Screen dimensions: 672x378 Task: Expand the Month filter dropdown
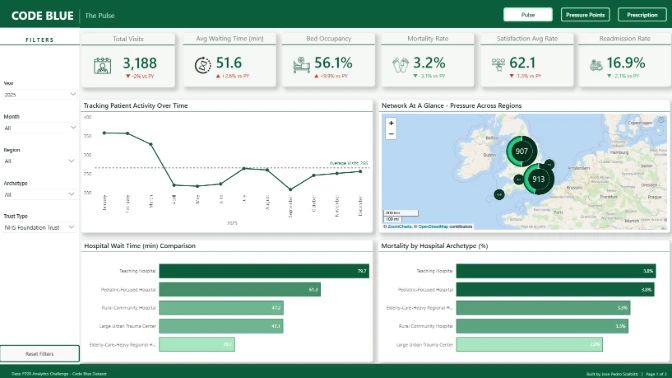39,128
